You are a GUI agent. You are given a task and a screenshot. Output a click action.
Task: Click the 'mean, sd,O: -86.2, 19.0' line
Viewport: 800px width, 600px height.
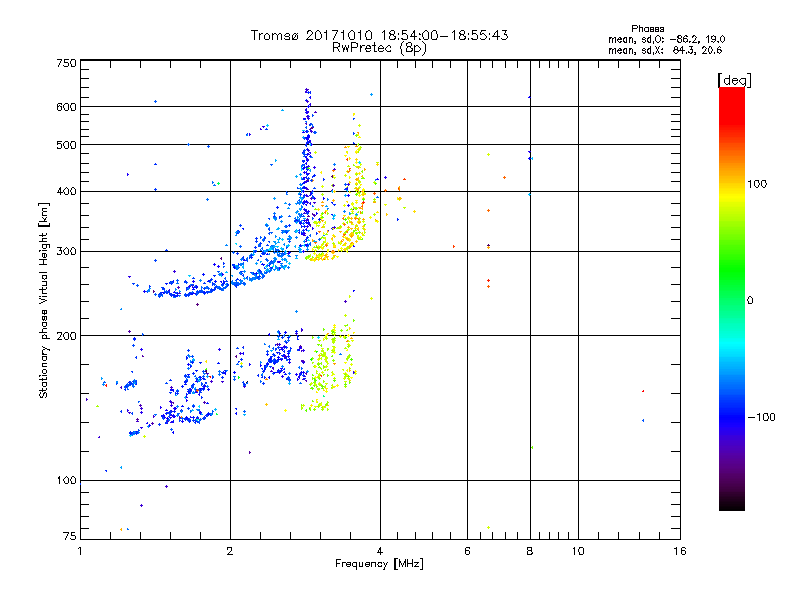pos(666,39)
